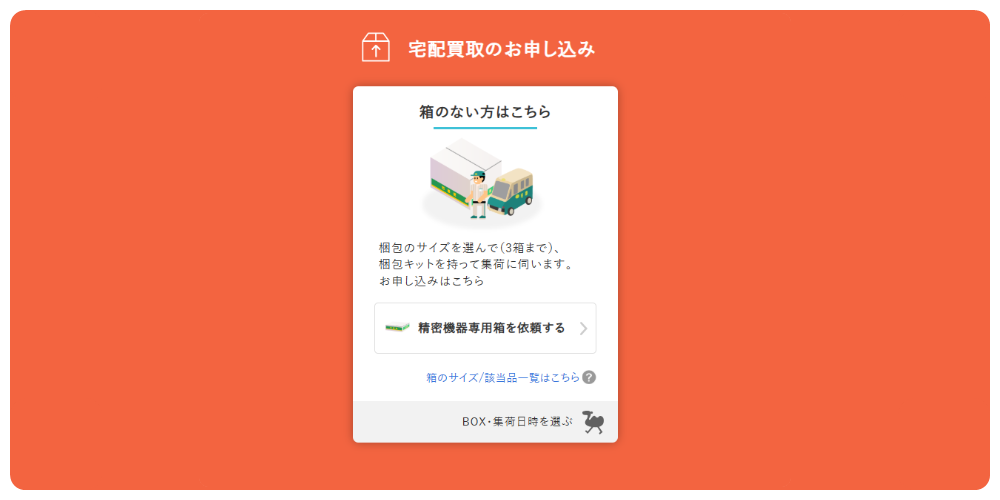
Task: Click the green delivery truck in the illustration
Action: click(511, 192)
